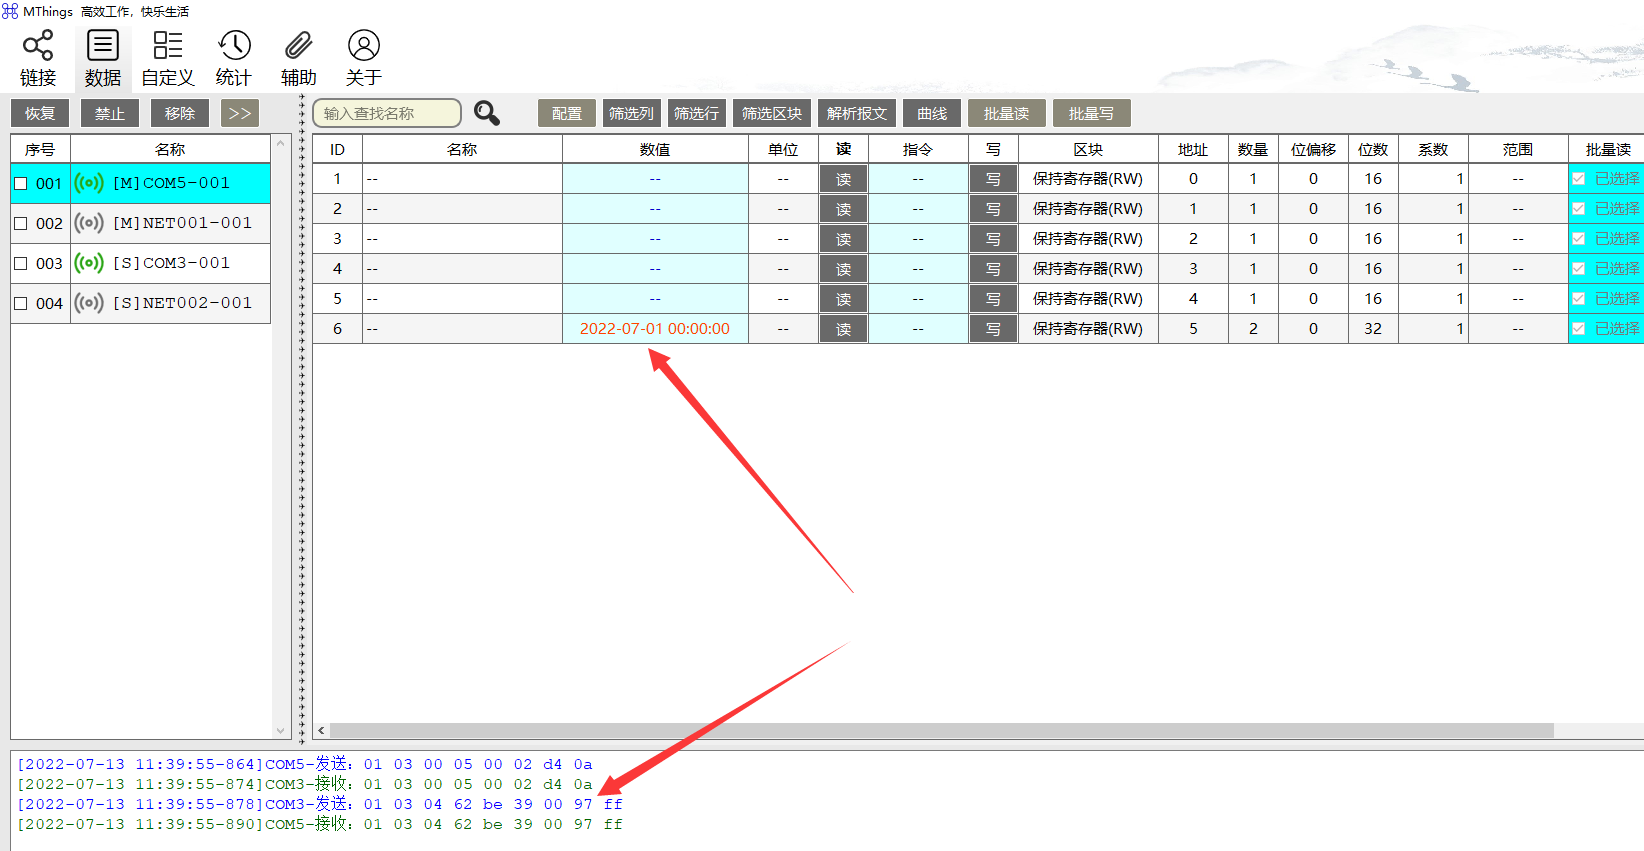Open the 关于 (About) person icon
1644x851 pixels.
click(363, 46)
